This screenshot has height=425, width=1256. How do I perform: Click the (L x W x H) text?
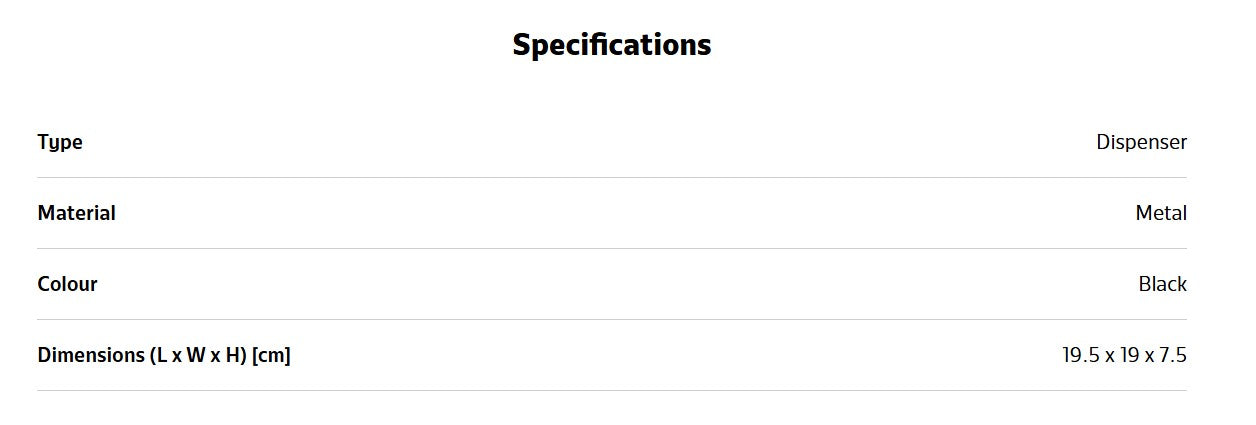coord(198,355)
